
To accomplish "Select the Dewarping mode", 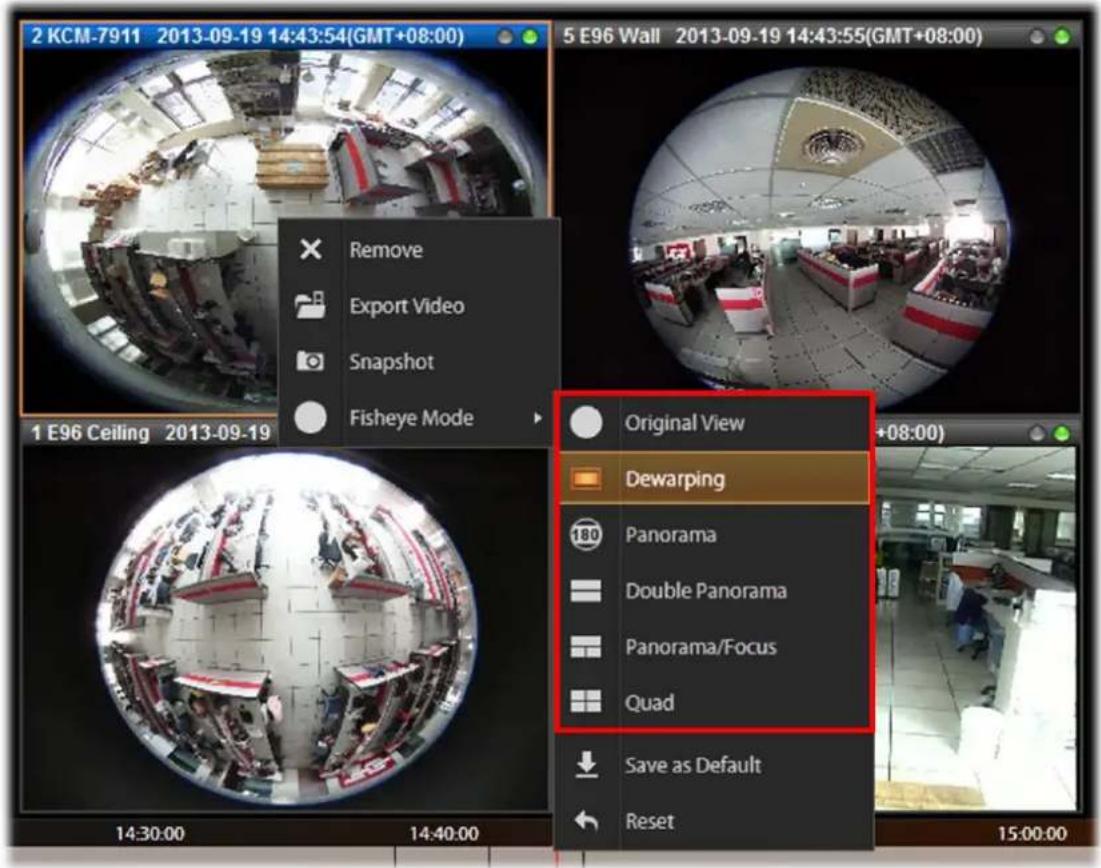I will click(x=714, y=479).
